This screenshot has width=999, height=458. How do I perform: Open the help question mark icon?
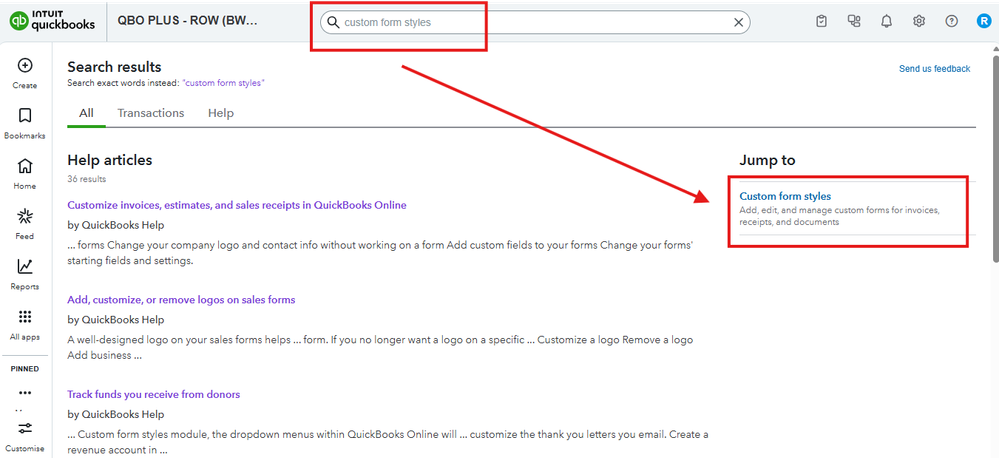coord(951,22)
